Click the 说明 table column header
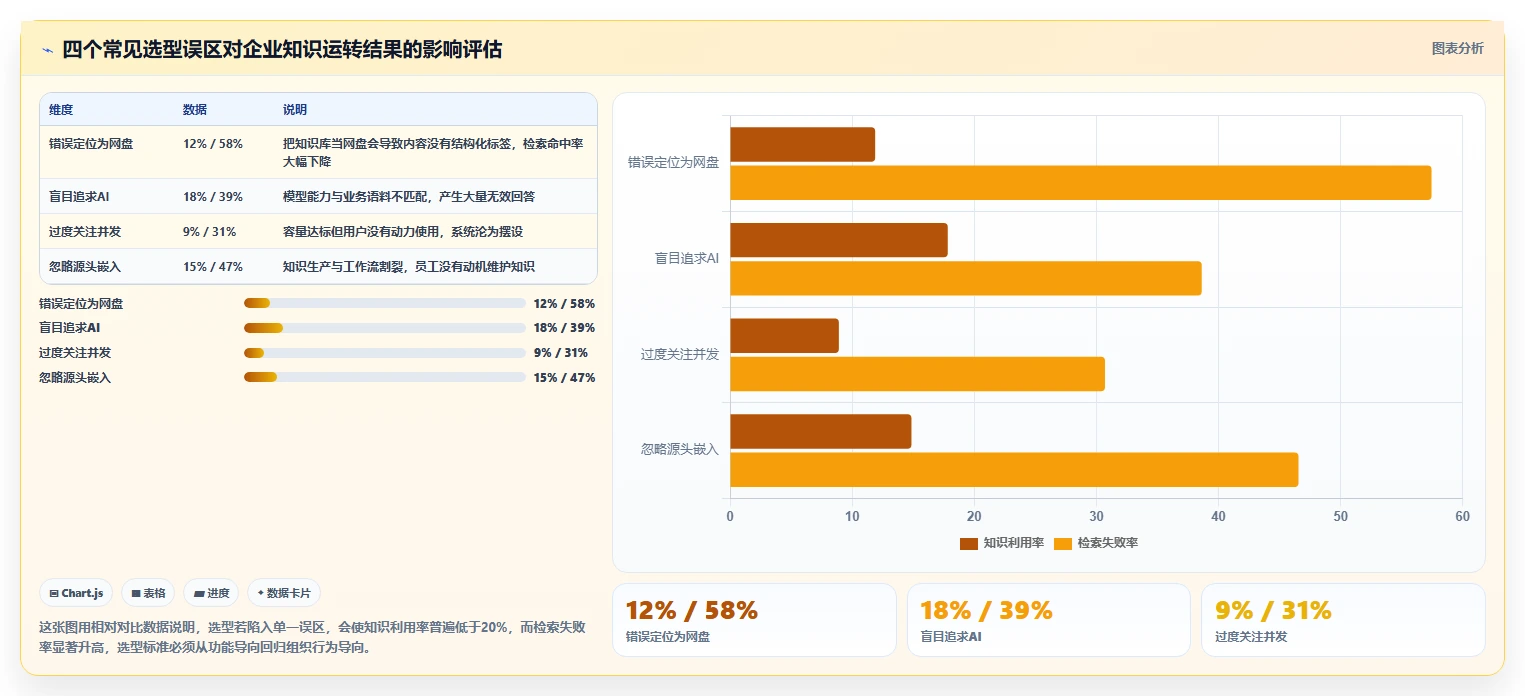 click(x=295, y=110)
